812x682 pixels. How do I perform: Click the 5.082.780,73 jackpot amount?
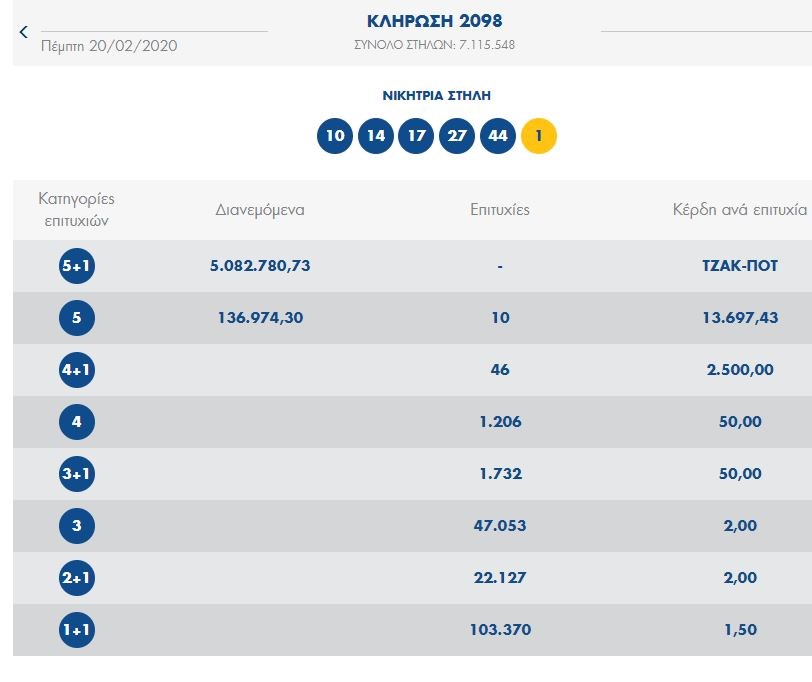[260, 266]
